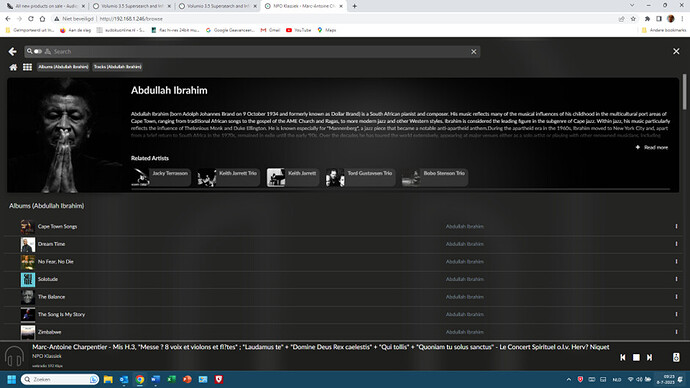Screen dimensions: 690x388
Task: Open the Volumio home icon
Action: coord(13,67)
